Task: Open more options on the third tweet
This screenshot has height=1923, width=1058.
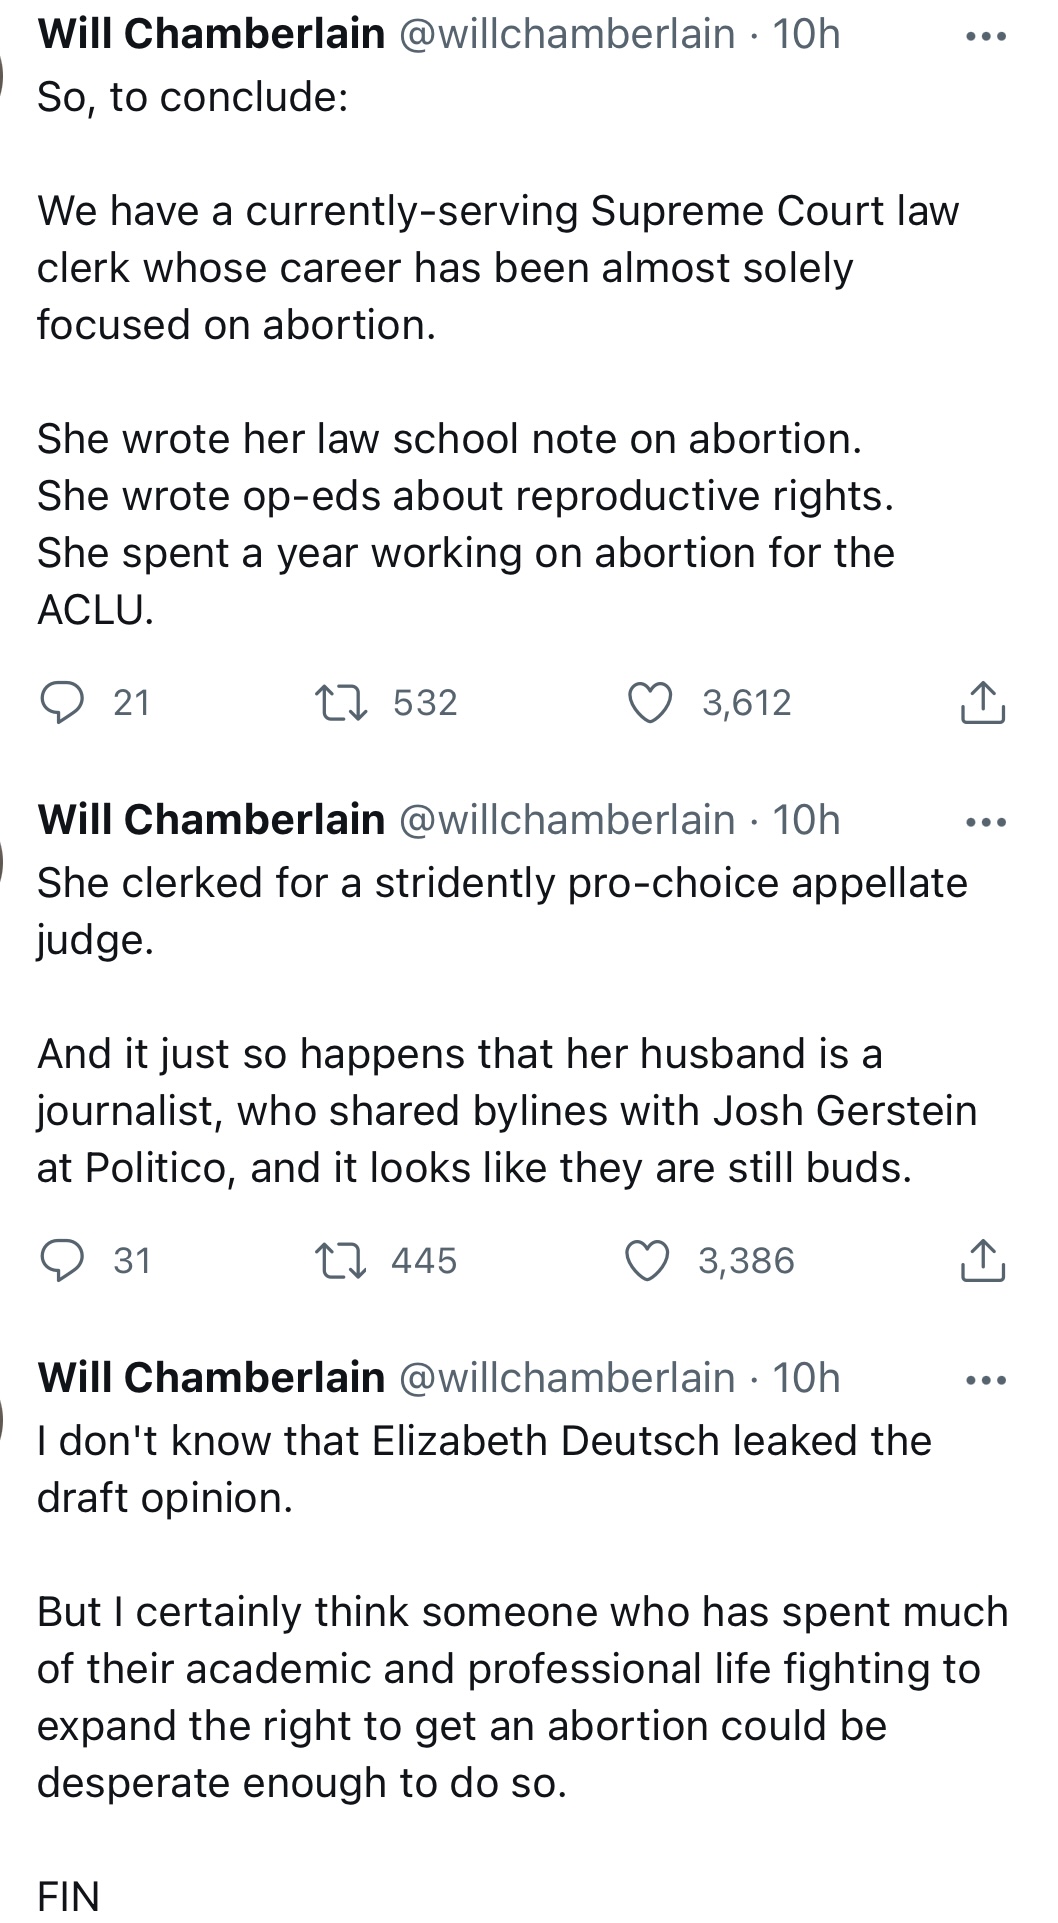Action: (986, 1380)
